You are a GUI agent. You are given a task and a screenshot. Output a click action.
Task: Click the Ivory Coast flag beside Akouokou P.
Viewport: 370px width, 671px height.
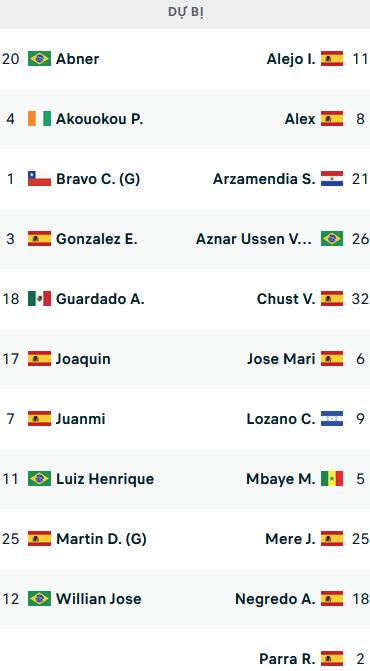(39, 119)
